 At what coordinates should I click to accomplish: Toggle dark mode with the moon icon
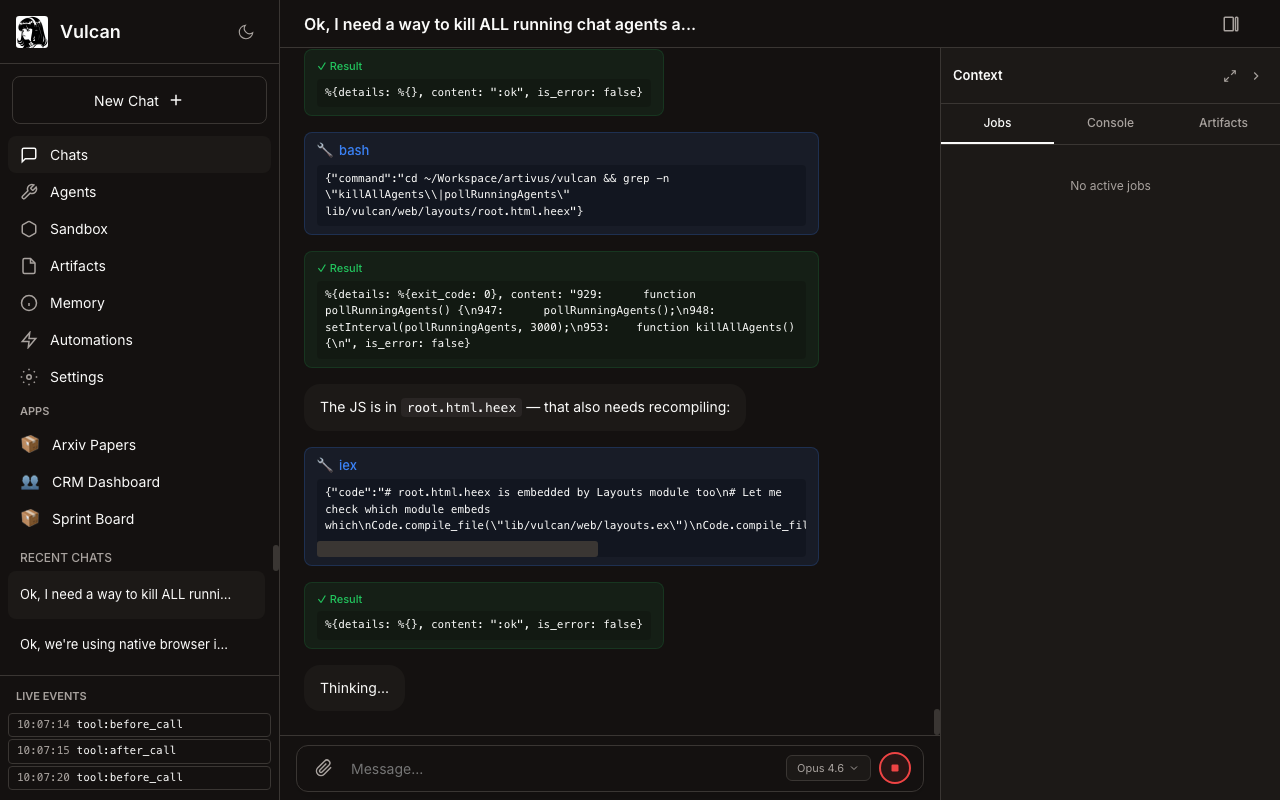(246, 32)
